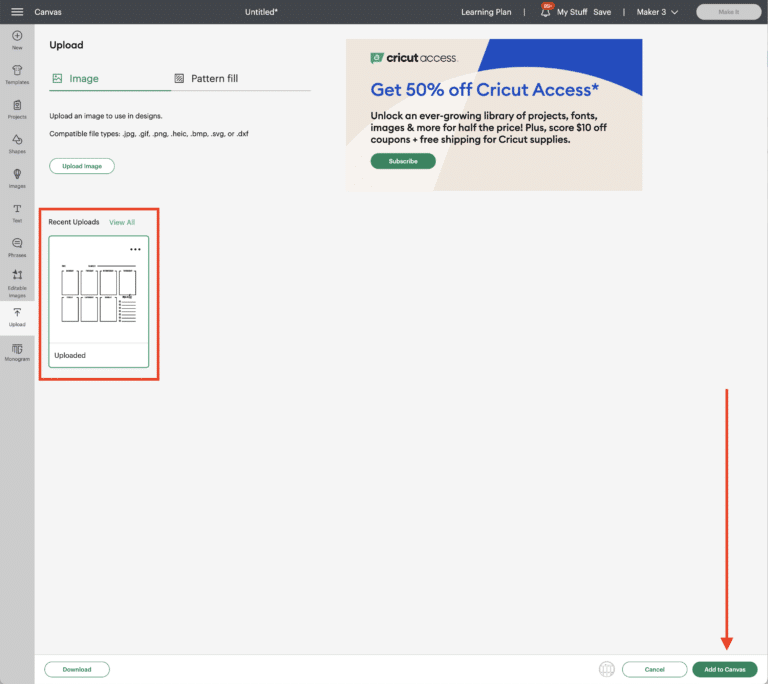Click the notifications bell icon
The image size is (768, 684).
point(546,11)
